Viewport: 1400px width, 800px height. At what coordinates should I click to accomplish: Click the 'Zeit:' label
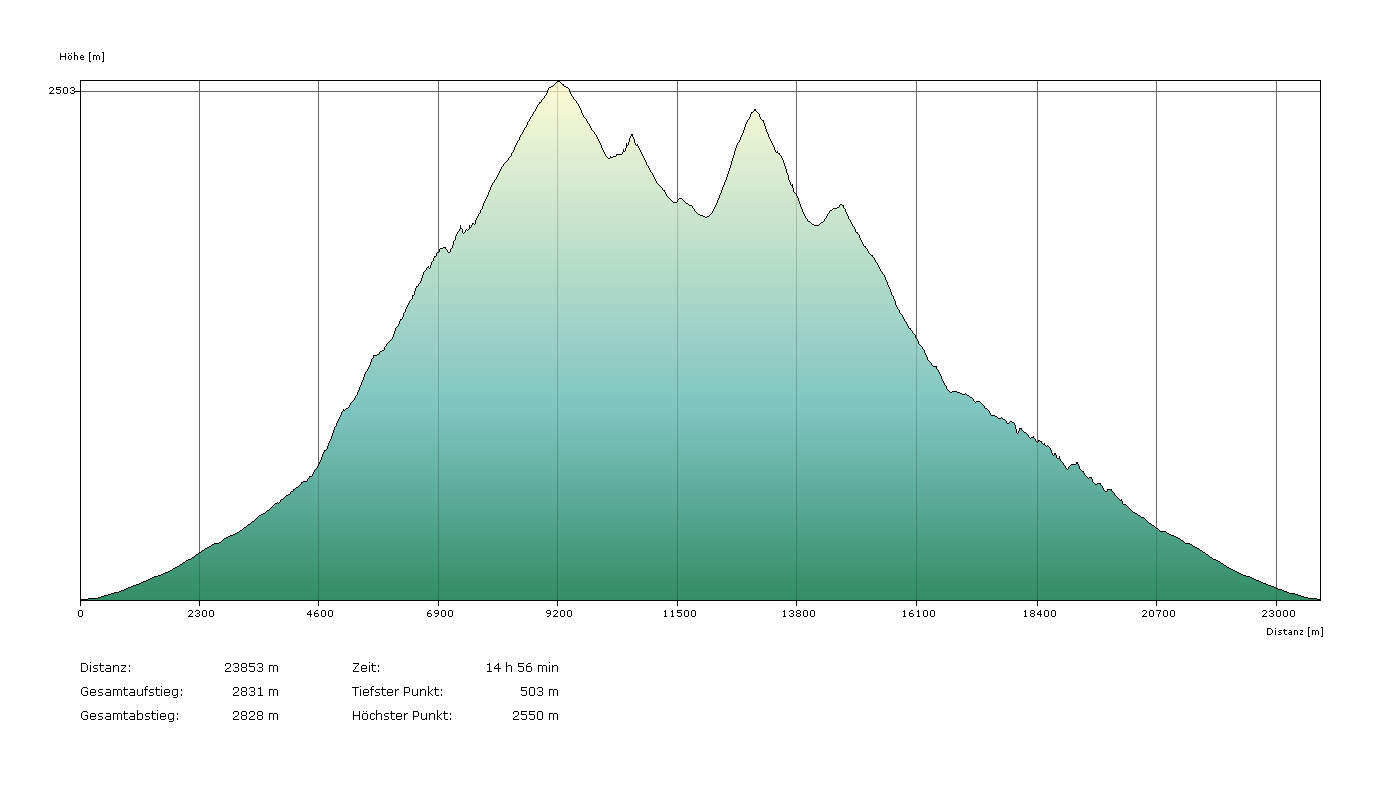tap(366, 667)
